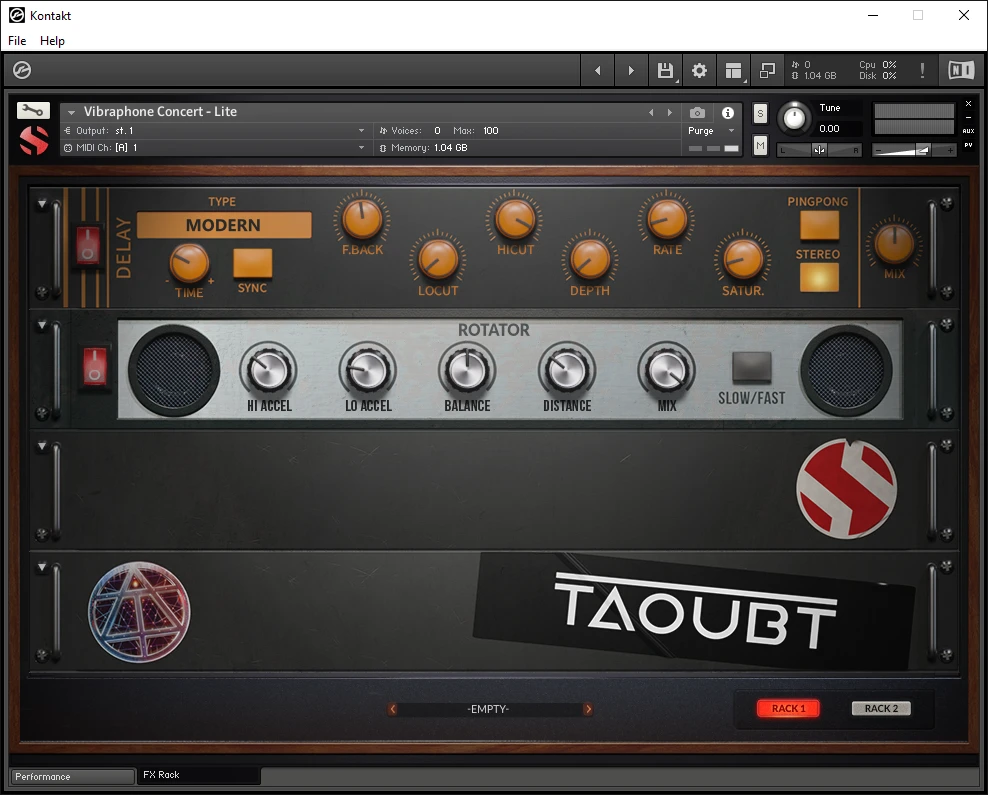Viewport: 988px width, 795px height.
Task: Open Kontakt options gear icon
Action: 699,71
